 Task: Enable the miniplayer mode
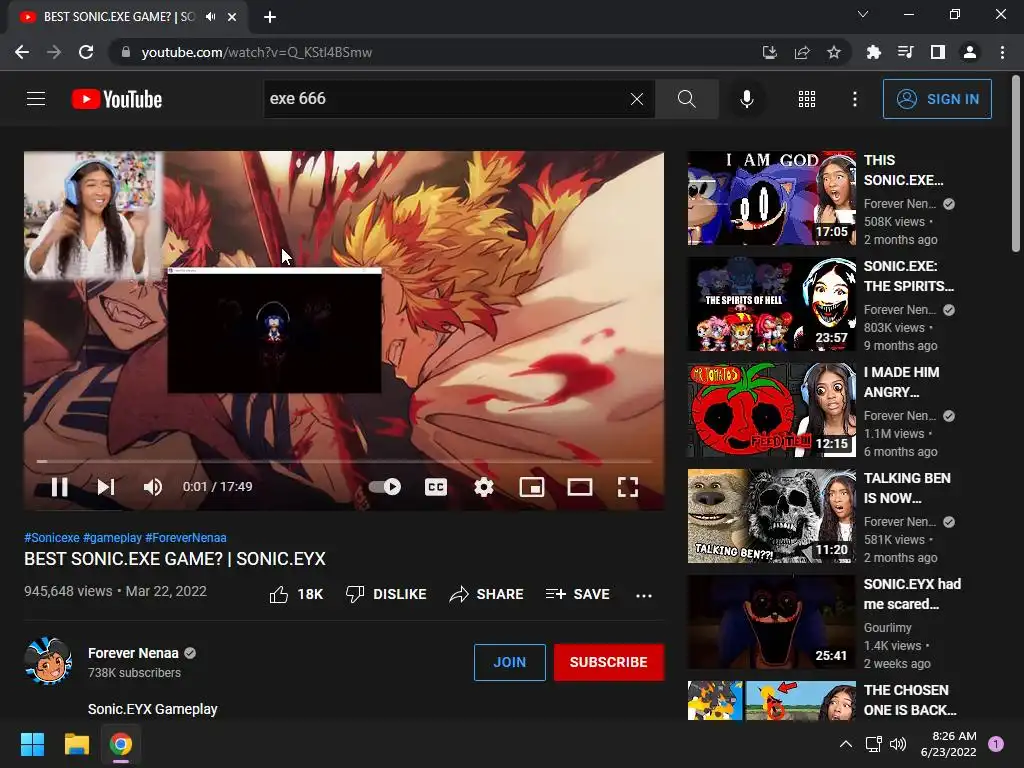(532, 487)
